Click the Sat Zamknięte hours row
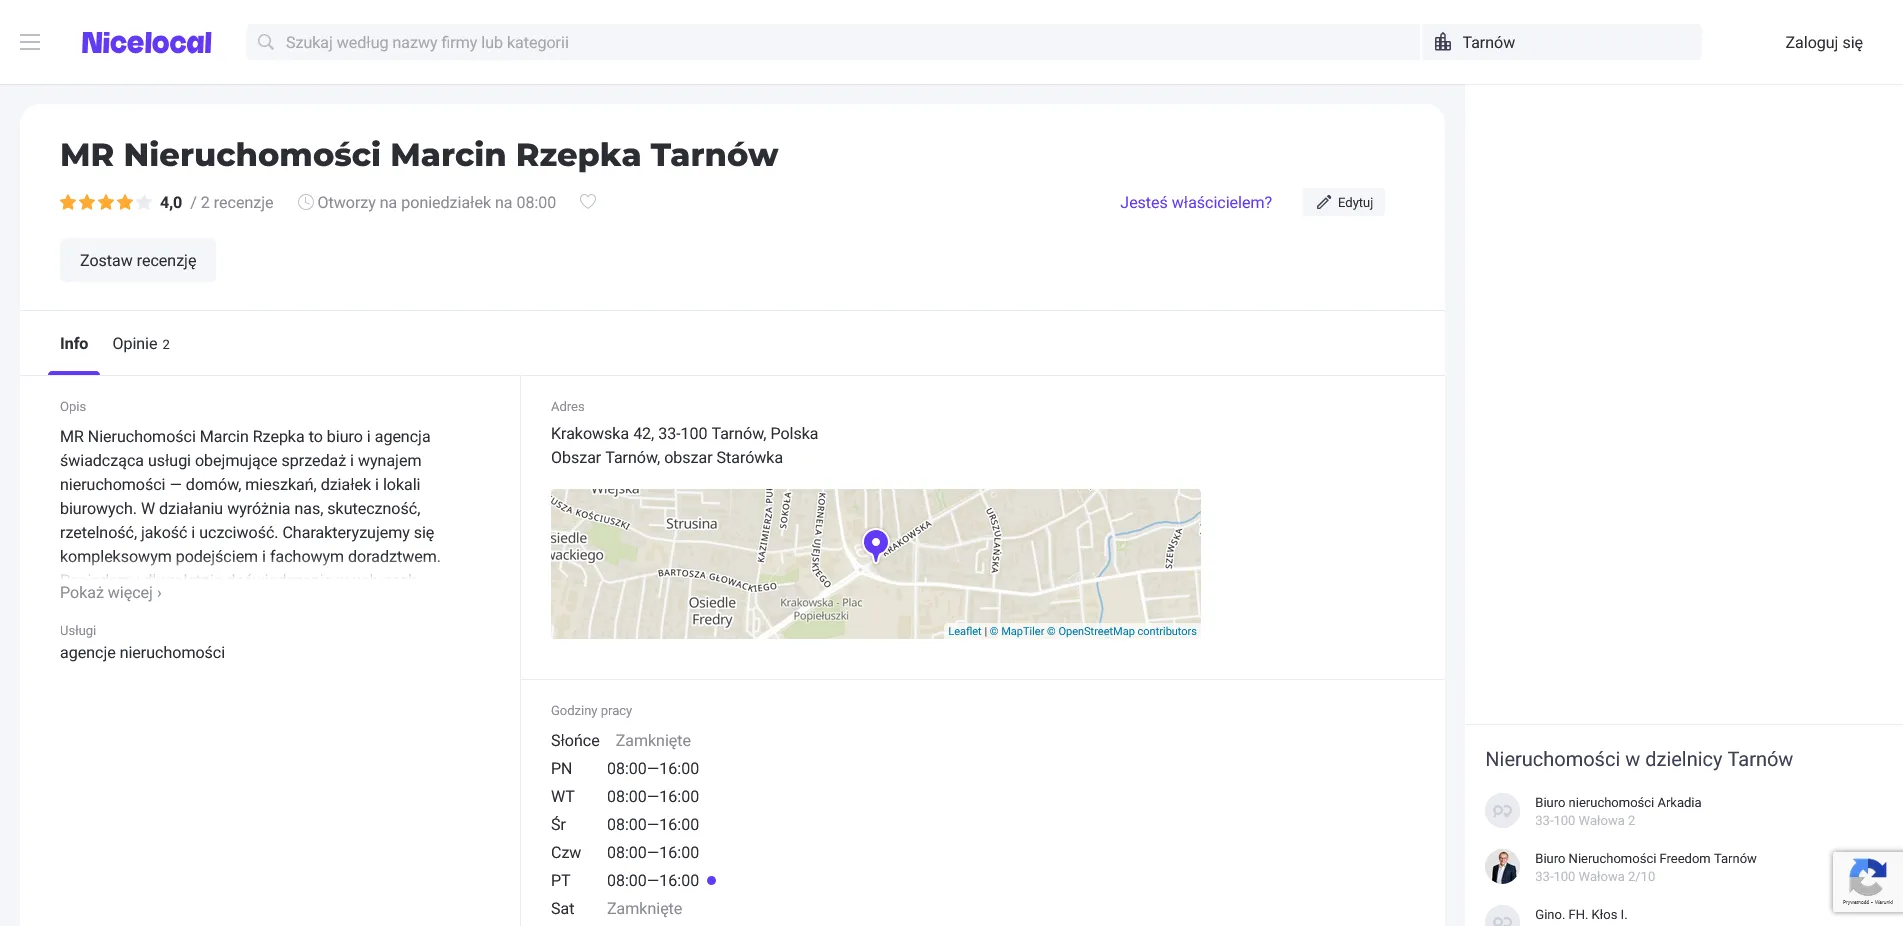Viewport: 1903px width, 926px height. click(616, 908)
